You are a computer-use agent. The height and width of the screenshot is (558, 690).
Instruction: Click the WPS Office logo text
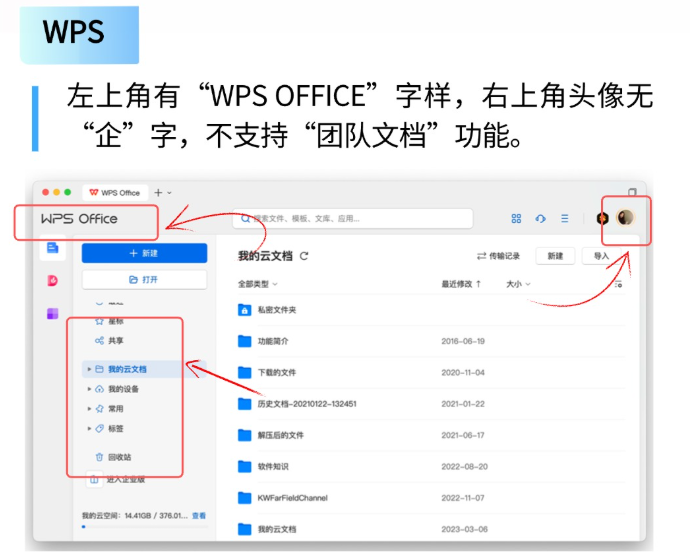coord(79,219)
